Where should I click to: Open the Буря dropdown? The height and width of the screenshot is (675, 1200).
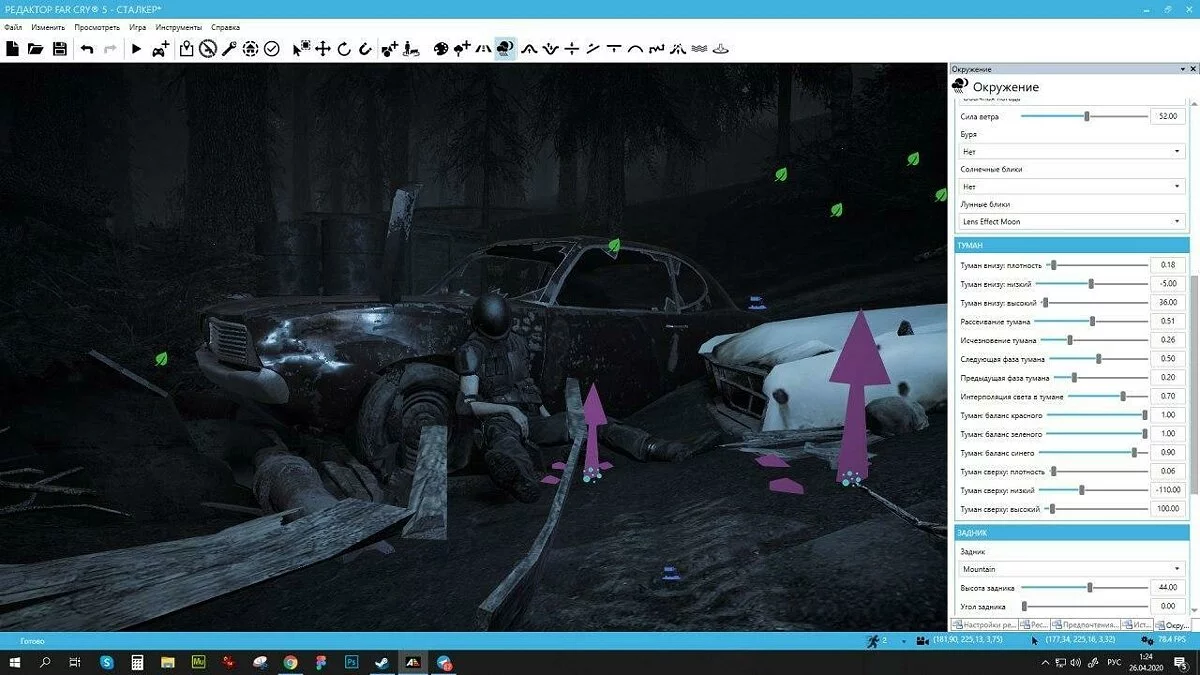coord(1071,152)
